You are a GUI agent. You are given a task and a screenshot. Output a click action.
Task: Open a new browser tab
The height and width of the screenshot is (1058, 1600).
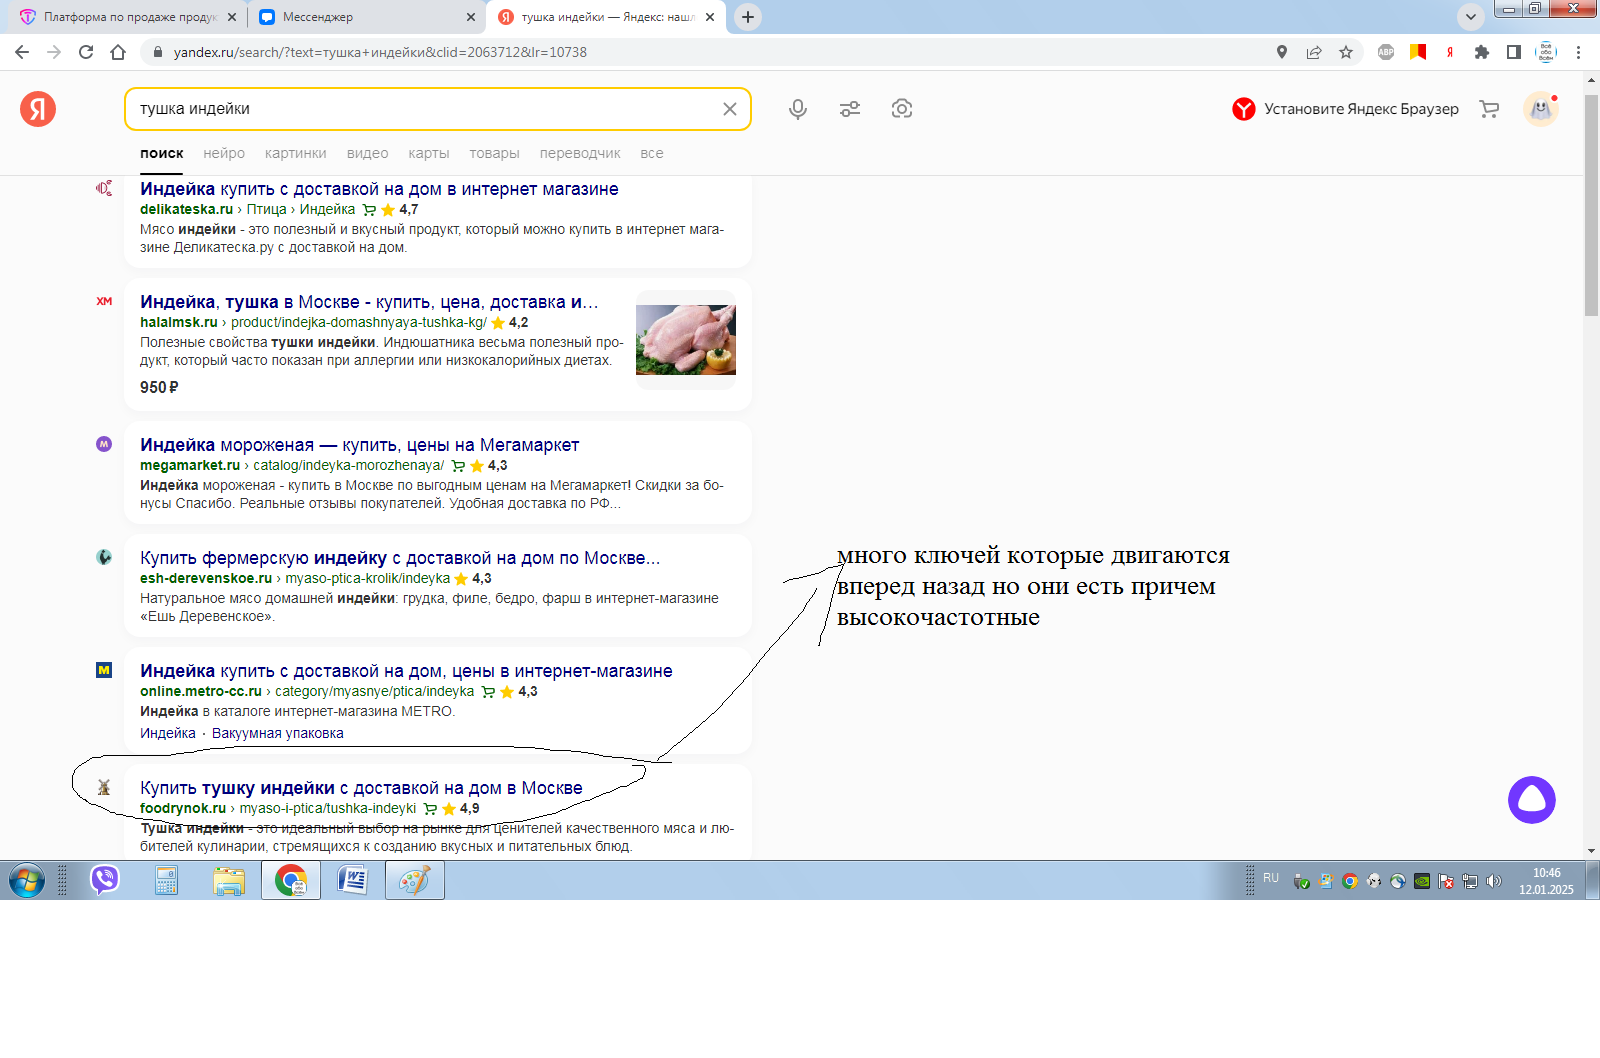[x=748, y=16]
